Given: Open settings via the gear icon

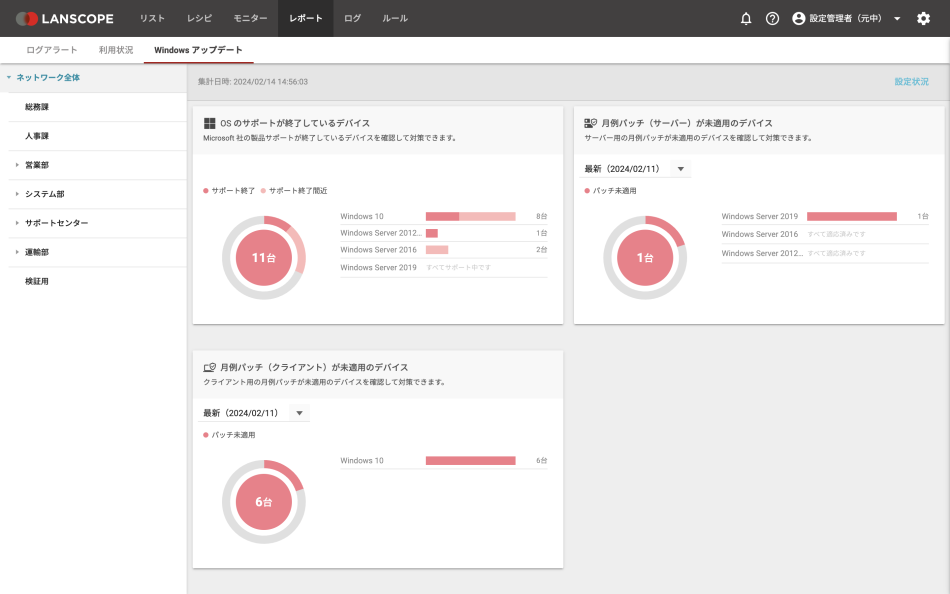Looking at the screenshot, I should click(x=923, y=19).
